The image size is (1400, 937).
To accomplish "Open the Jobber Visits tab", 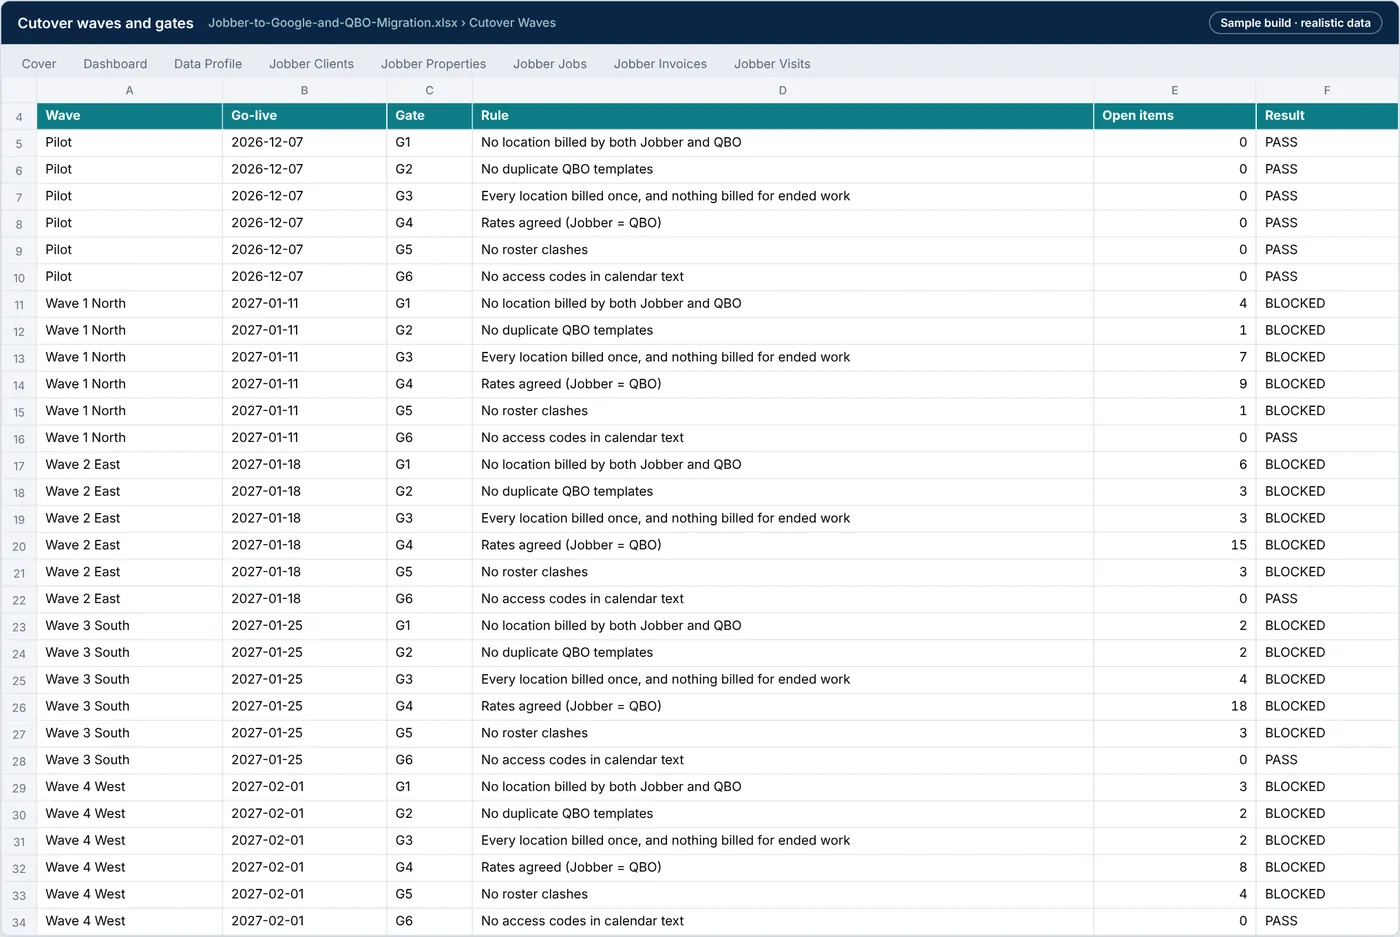I will point(772,64).
